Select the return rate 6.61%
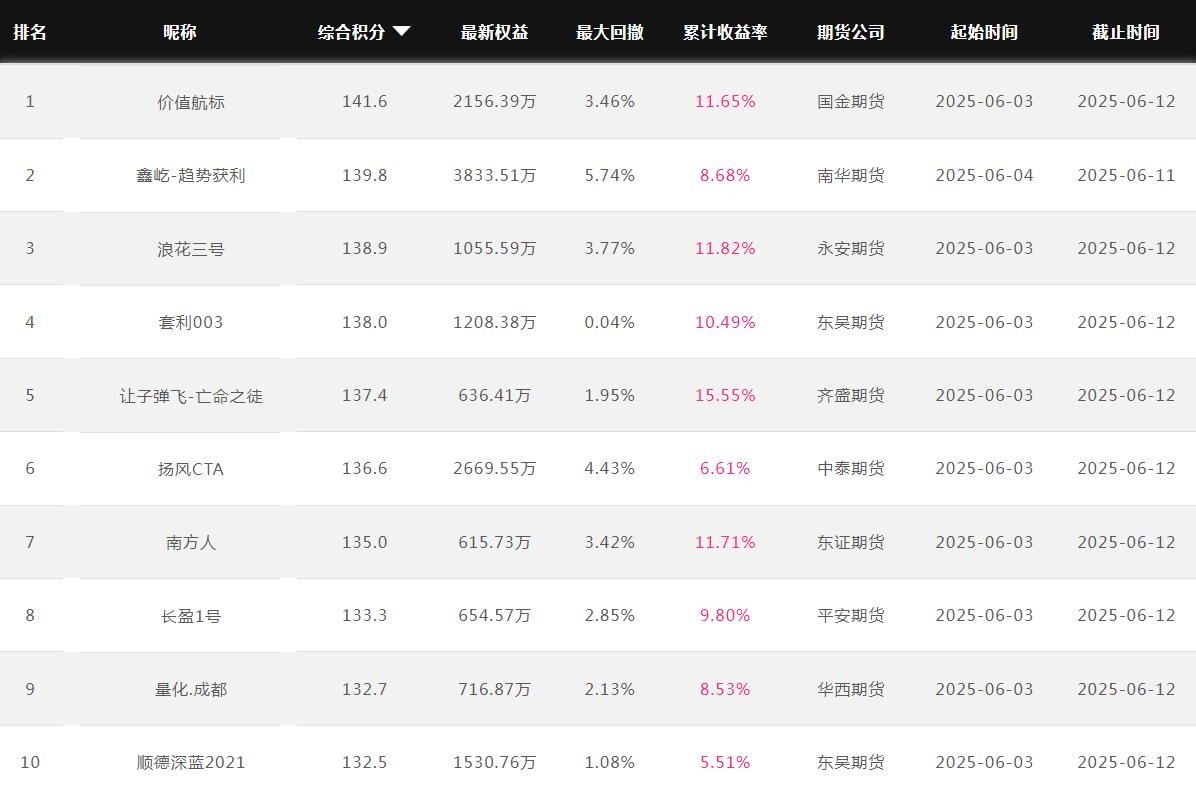Image resolution: width=1196 pixels, height=795 pixels. 725,468
